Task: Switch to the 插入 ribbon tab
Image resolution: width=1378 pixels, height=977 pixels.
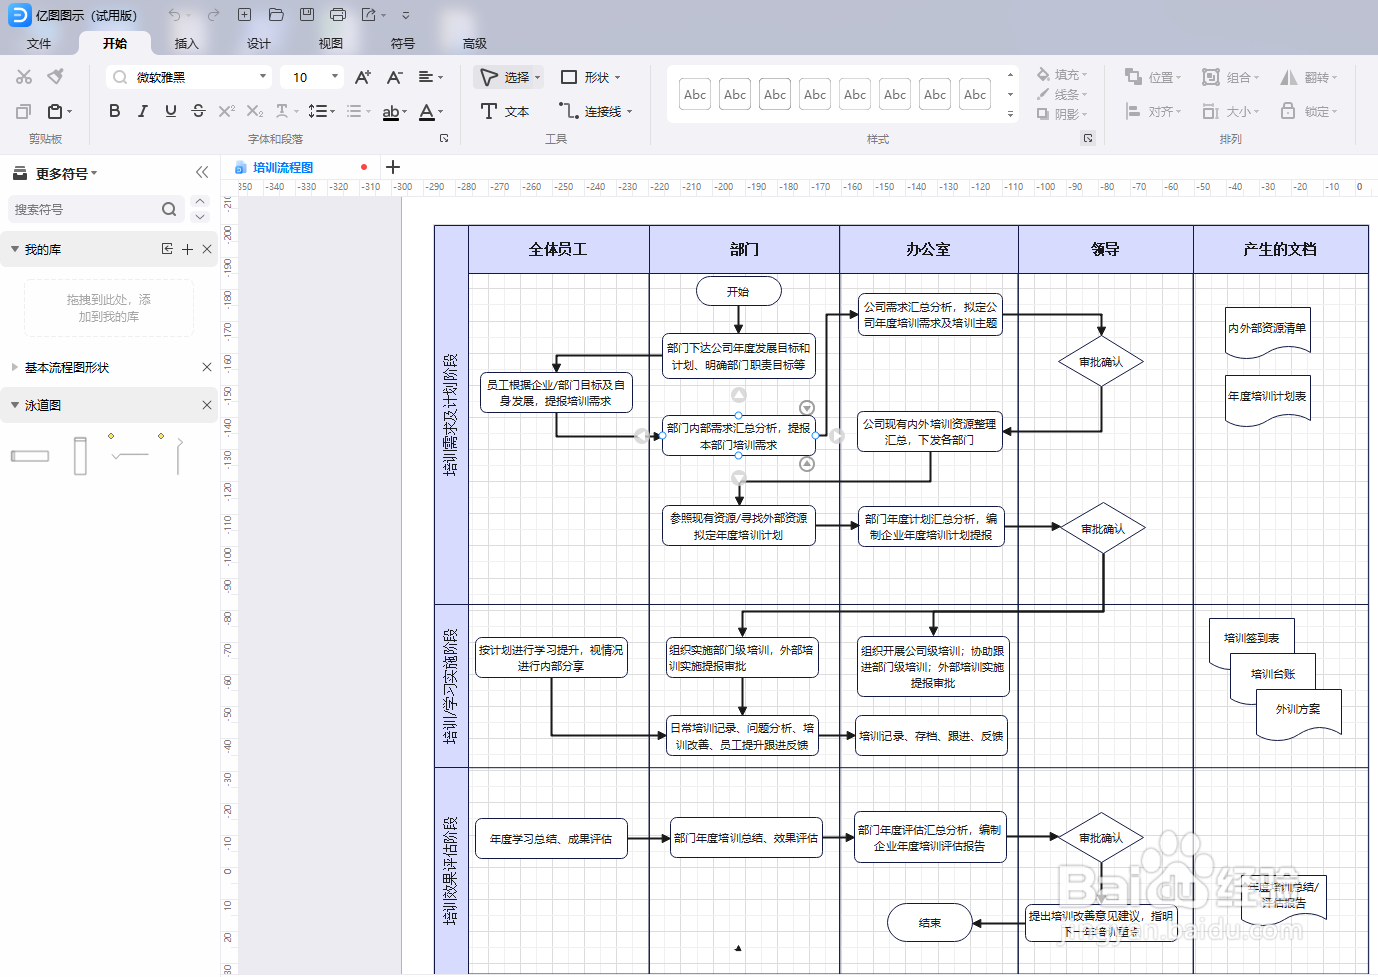Action: coord(186,43)
